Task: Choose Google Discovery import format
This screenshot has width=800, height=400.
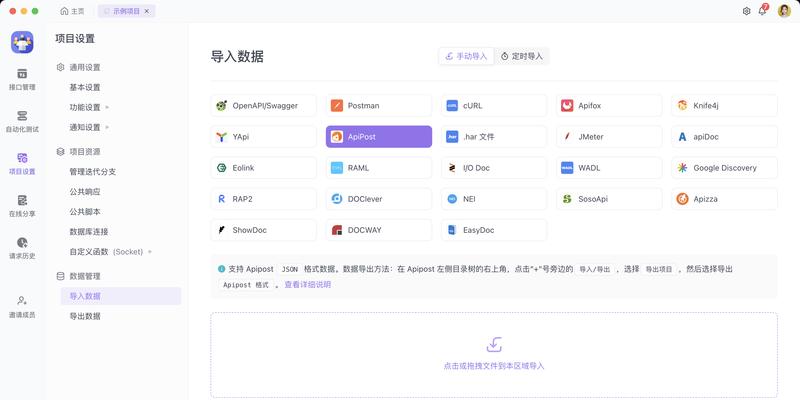Action: (724, 168)
